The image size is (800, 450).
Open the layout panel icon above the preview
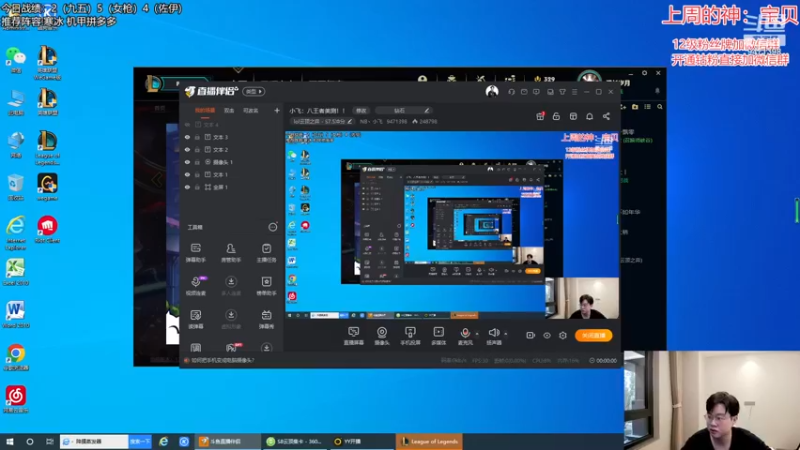(573, 116)
